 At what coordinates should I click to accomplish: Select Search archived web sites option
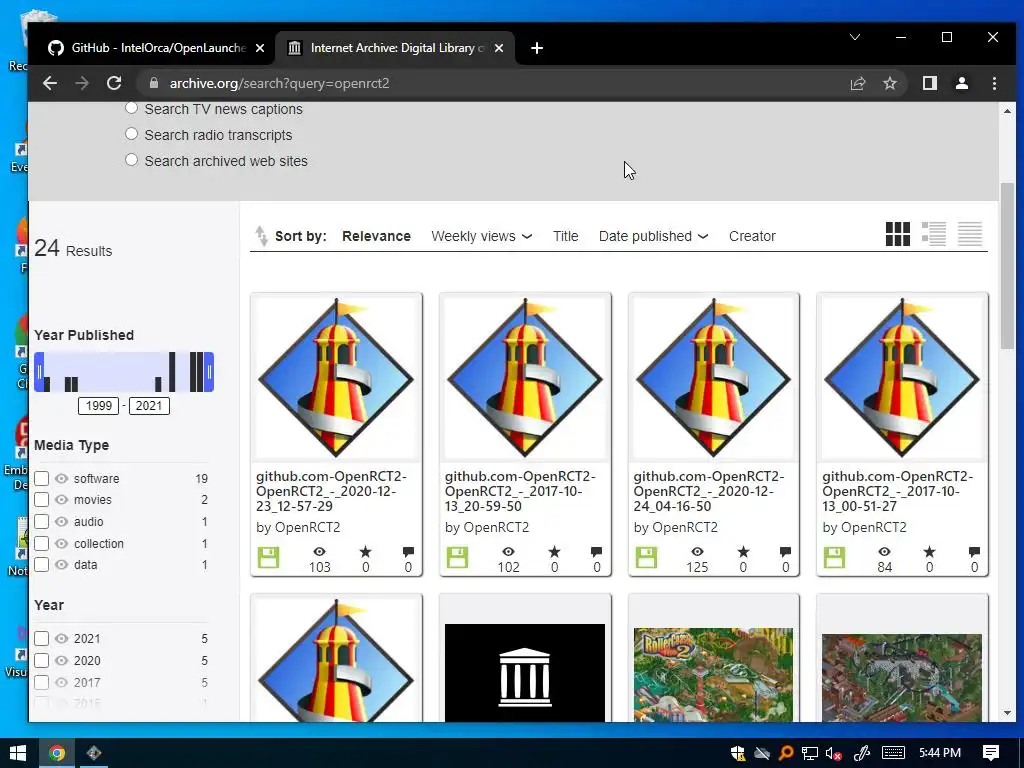(131, 160)
